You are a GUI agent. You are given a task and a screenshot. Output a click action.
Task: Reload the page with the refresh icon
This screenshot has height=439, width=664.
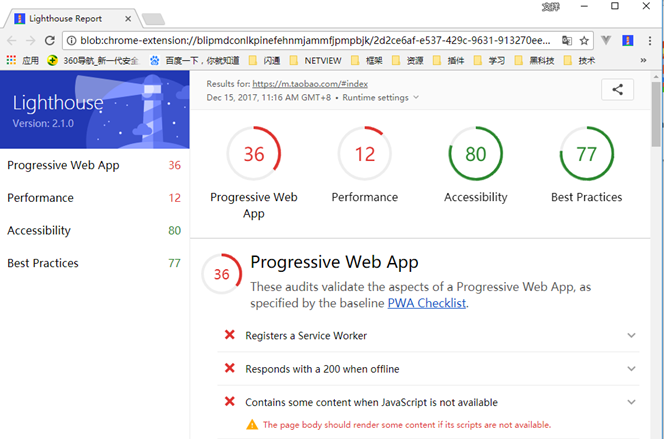(50, 41)
